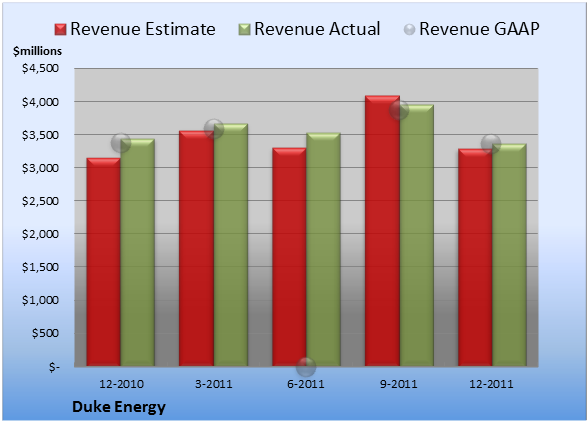Select the green actual bar for 9-2011
588x422 pixels.
coord(416,235)
